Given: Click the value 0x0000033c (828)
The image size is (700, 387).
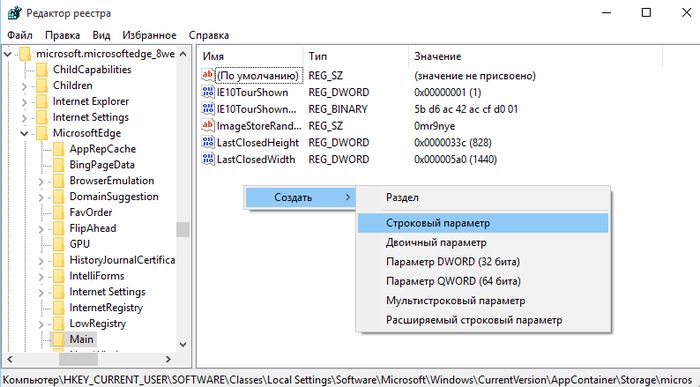Looking at the screenshot, I should (453, 143).
